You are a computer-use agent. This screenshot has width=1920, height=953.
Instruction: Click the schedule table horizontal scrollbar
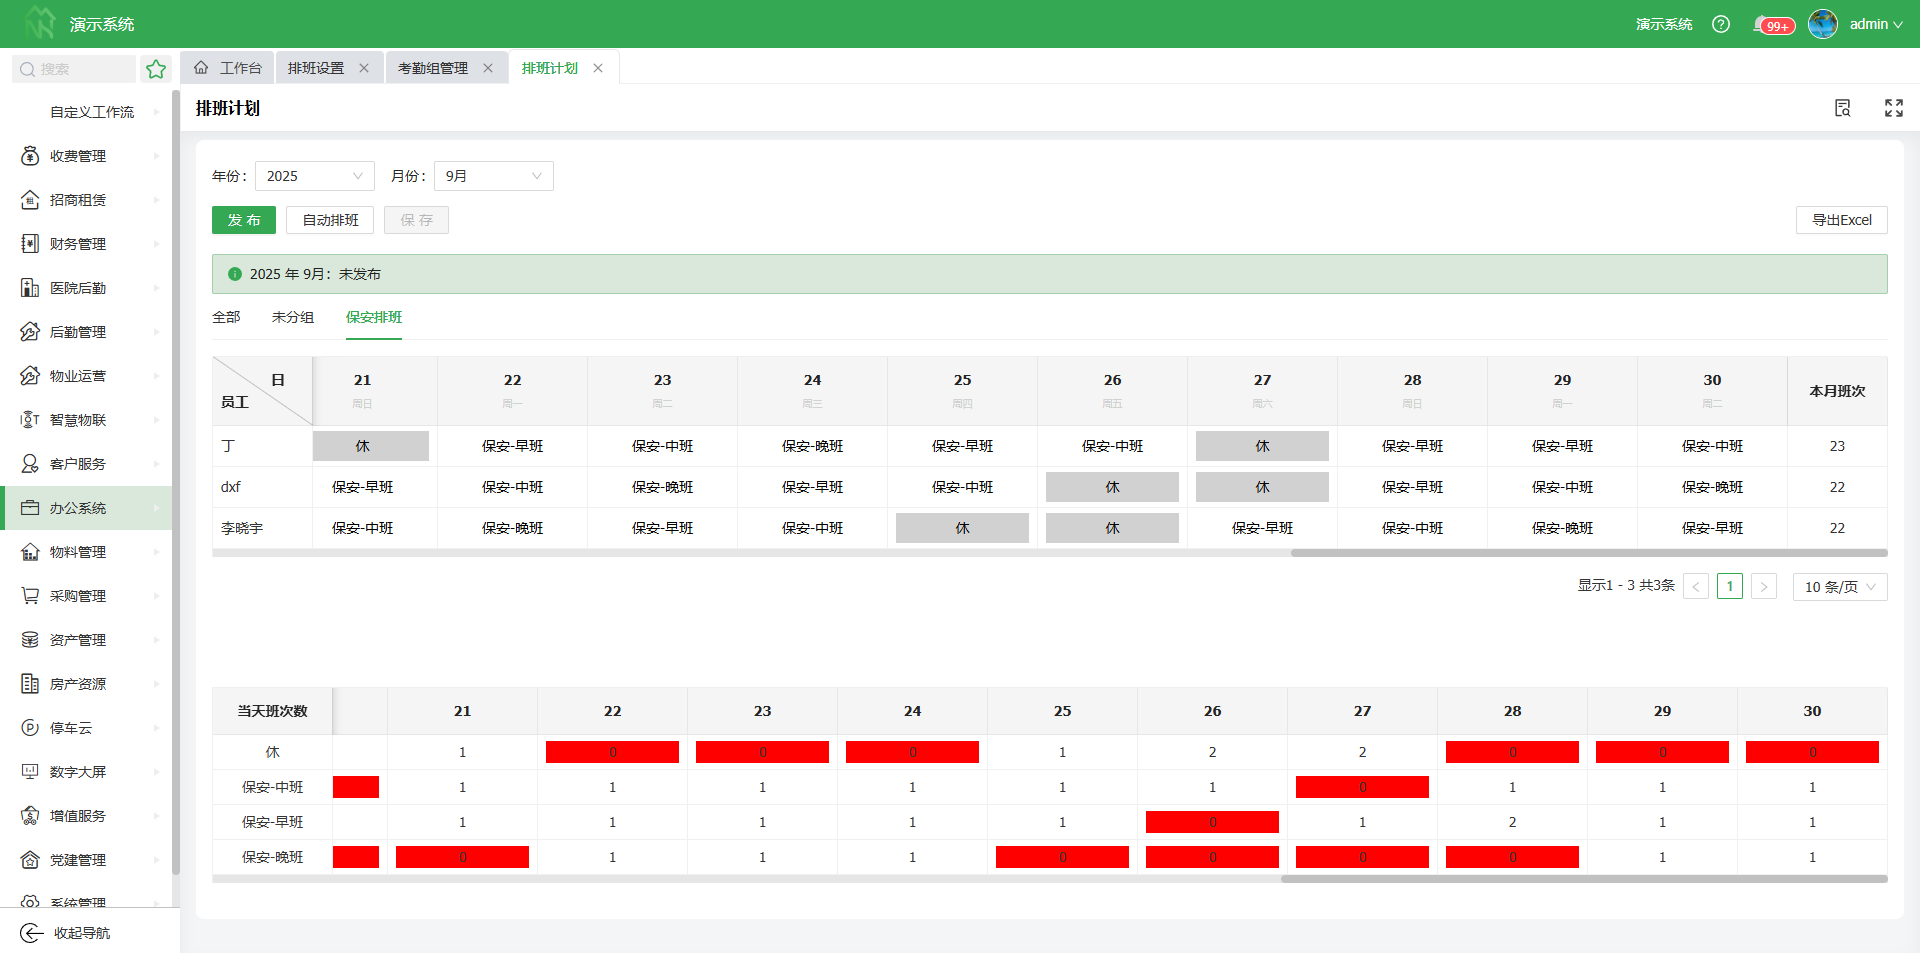[x=1588, y=553]
